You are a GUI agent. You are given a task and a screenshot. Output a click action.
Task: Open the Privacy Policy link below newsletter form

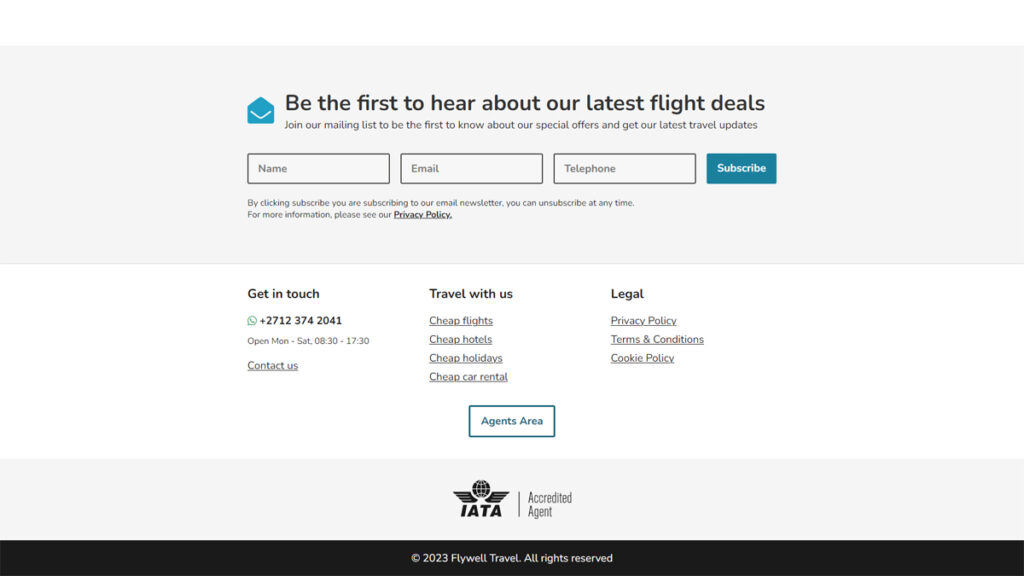pos(423,215)
